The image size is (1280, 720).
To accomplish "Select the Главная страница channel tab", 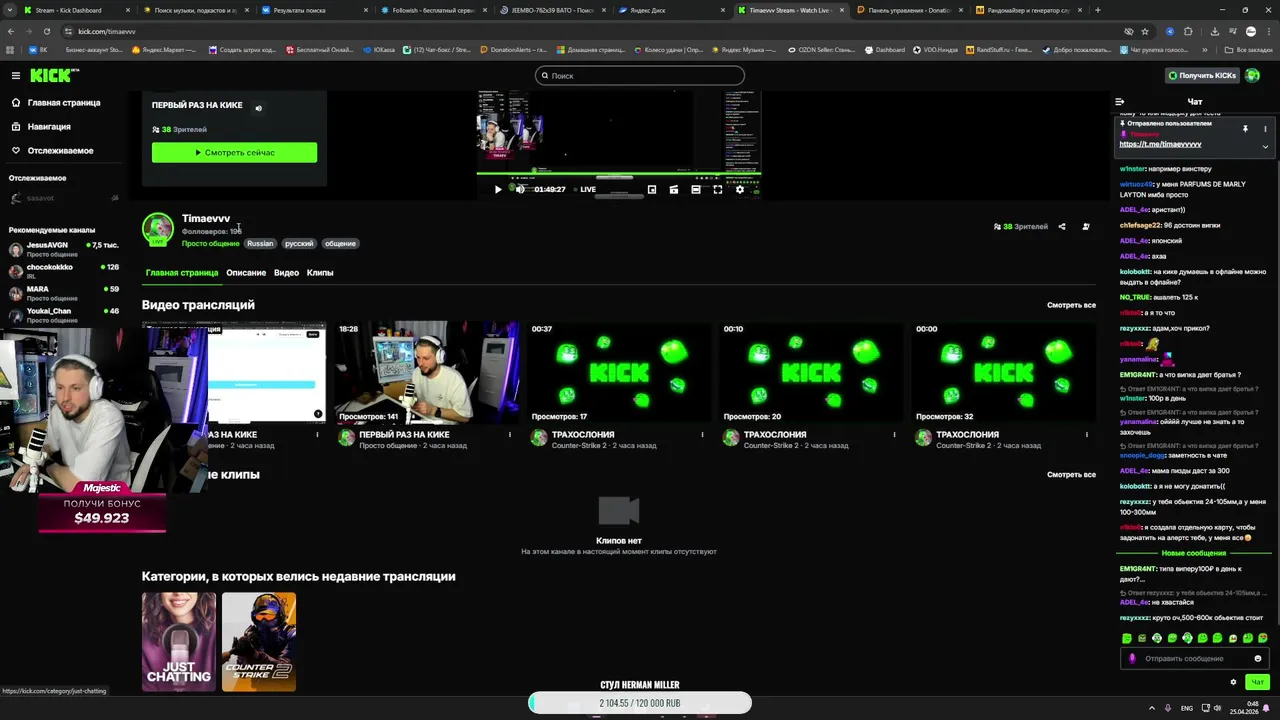I will [182, 273].
